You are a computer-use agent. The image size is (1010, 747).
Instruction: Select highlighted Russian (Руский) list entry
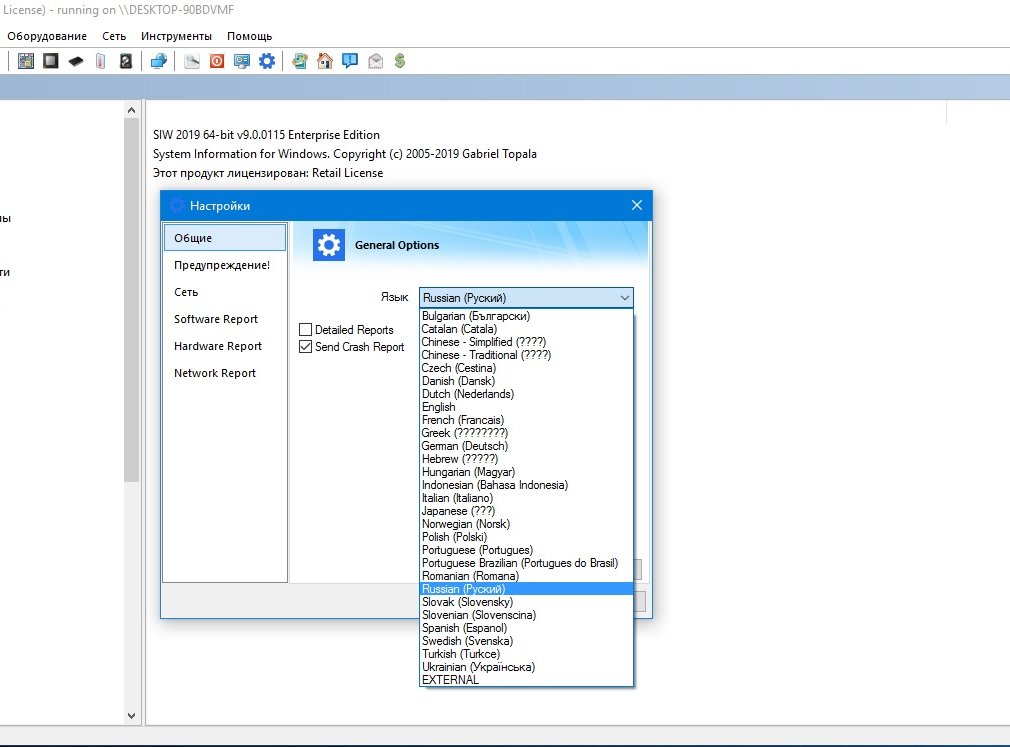coord(526,589)
